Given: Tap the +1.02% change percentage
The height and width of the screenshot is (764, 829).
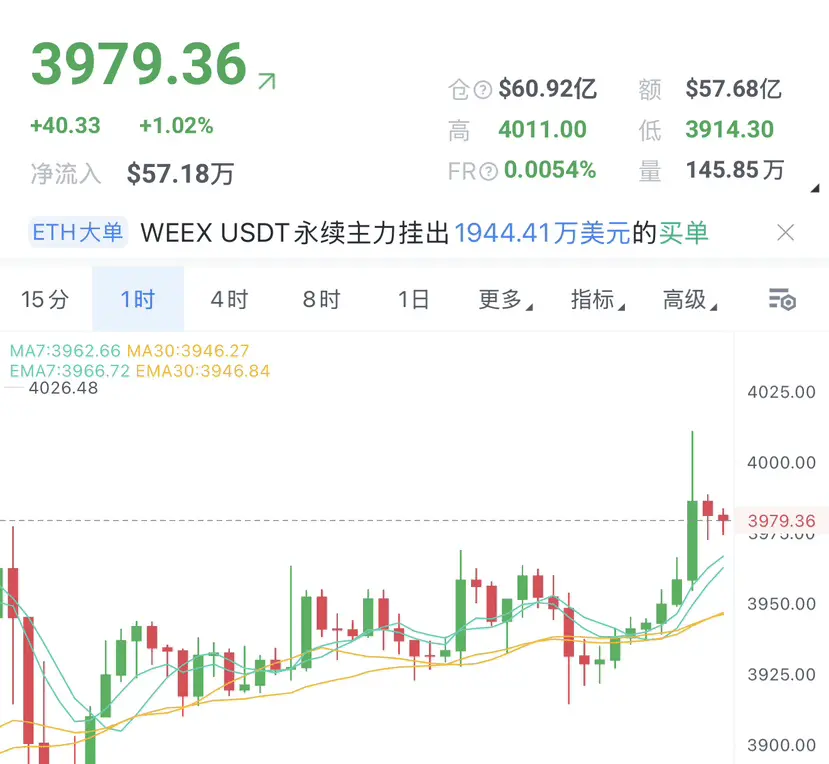Looking at the screenshot, I should tap(176, 126).
